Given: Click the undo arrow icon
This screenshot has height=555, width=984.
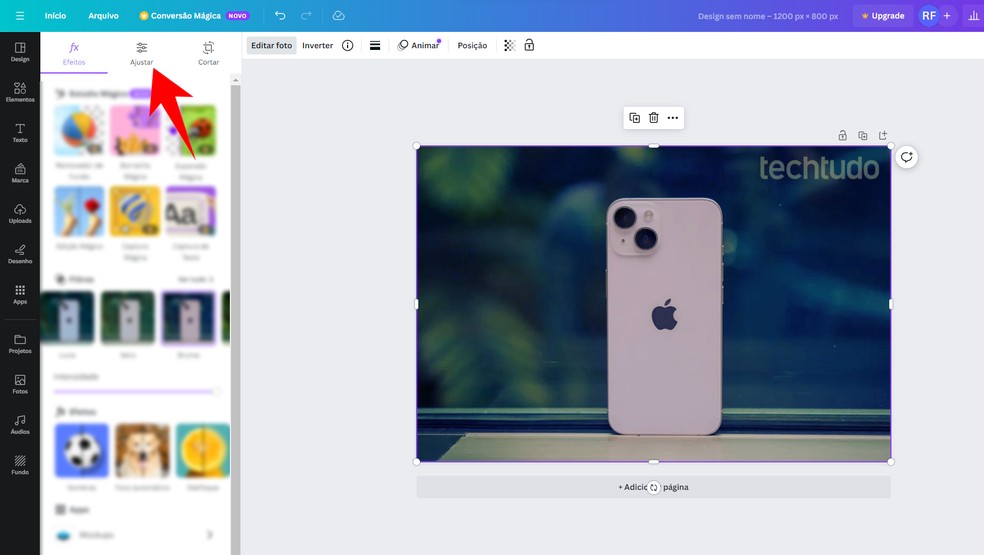Looking at the screenshot, I should [280, 16].
